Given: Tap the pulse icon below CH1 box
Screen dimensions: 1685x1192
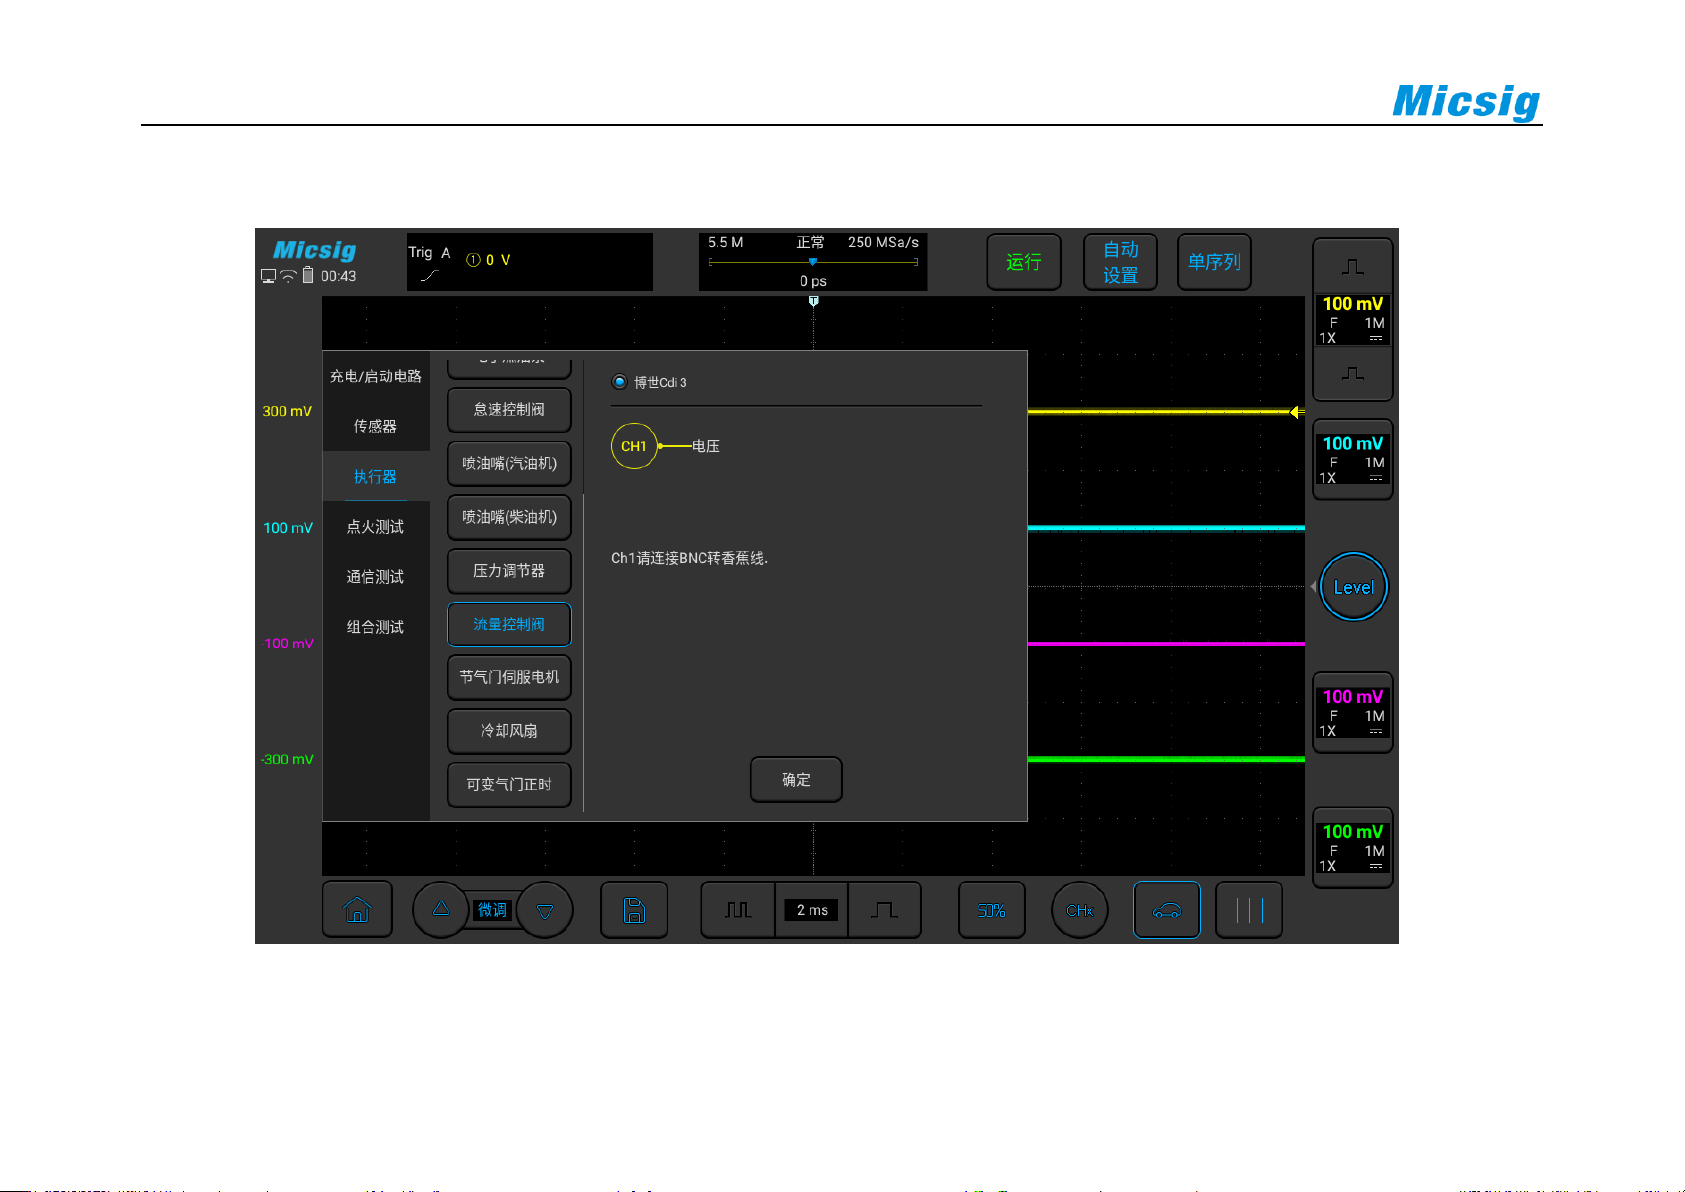Looking at the screenshot, I should 1353,374.
